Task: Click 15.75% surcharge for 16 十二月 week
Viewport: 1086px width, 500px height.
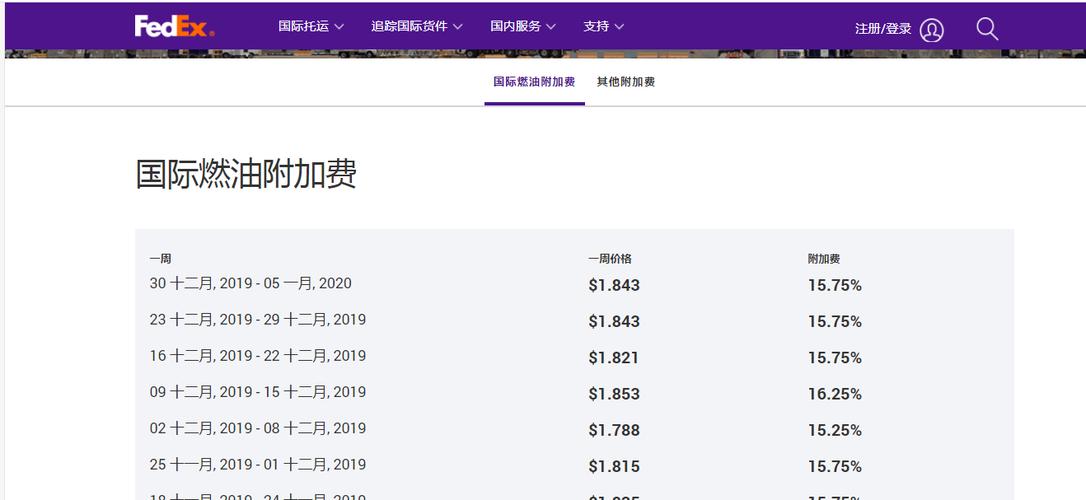Action: [835, 358]
